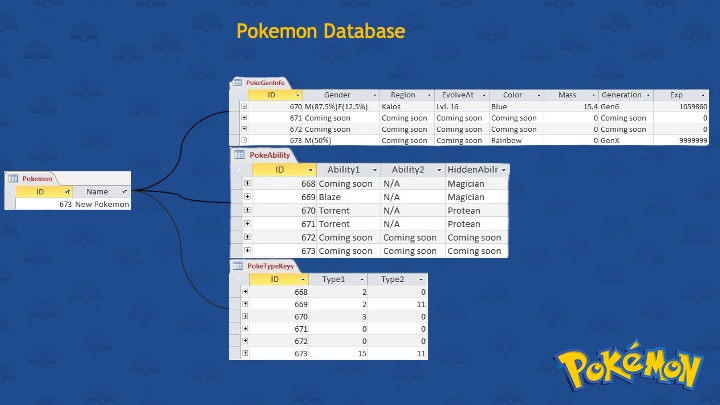Open EvolveAt column filter dropdown
Viewport: 720px width, 405px height.
click(484, 96)
